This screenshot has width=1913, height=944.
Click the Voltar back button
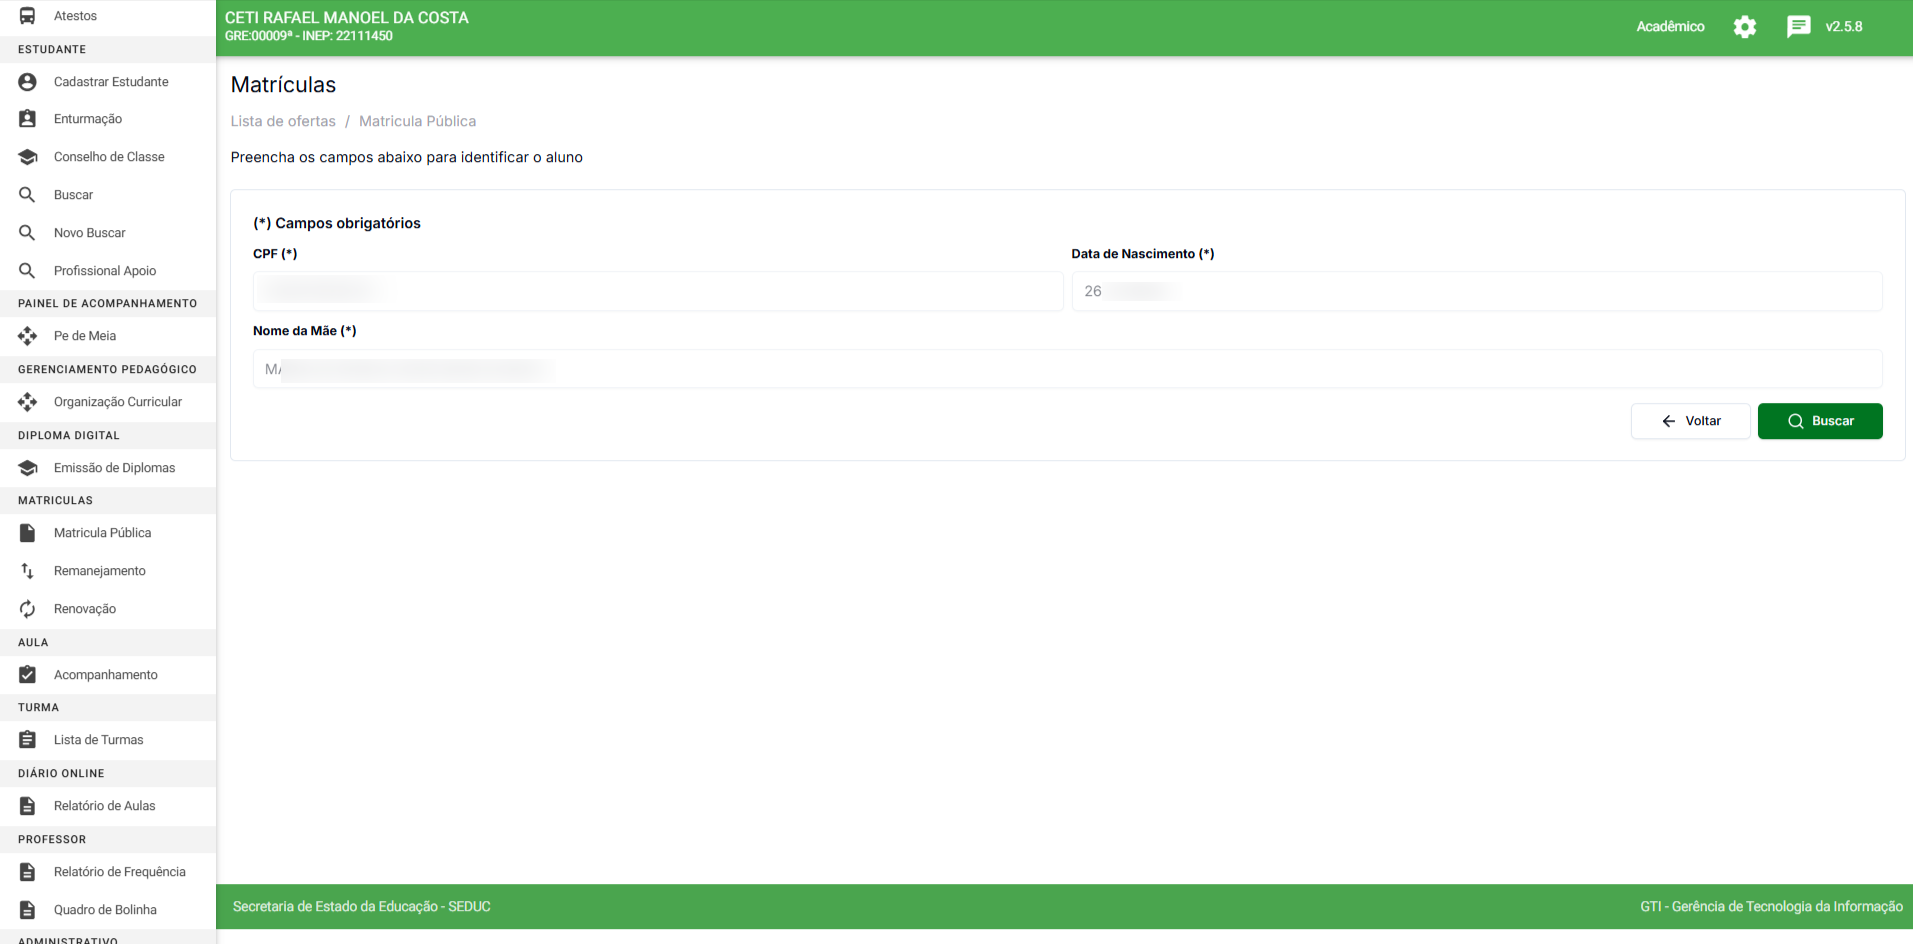point(1690,421)
